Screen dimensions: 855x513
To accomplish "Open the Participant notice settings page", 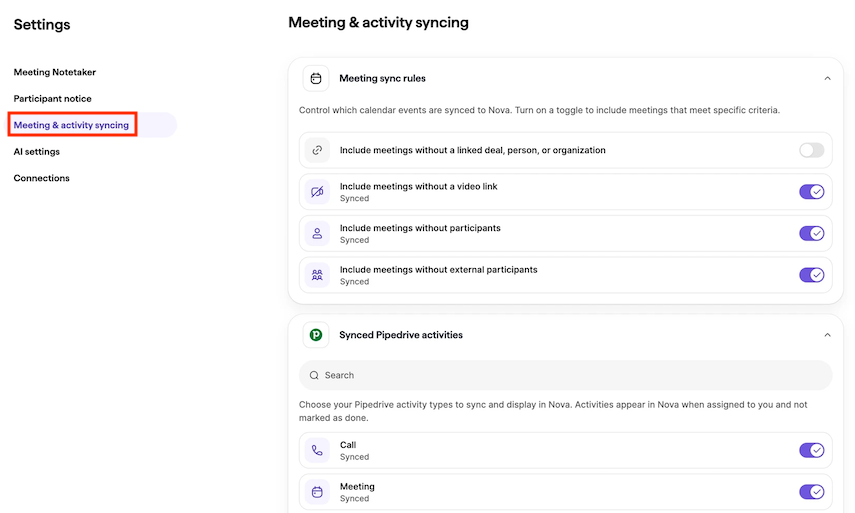I will (x=52, y=99).
